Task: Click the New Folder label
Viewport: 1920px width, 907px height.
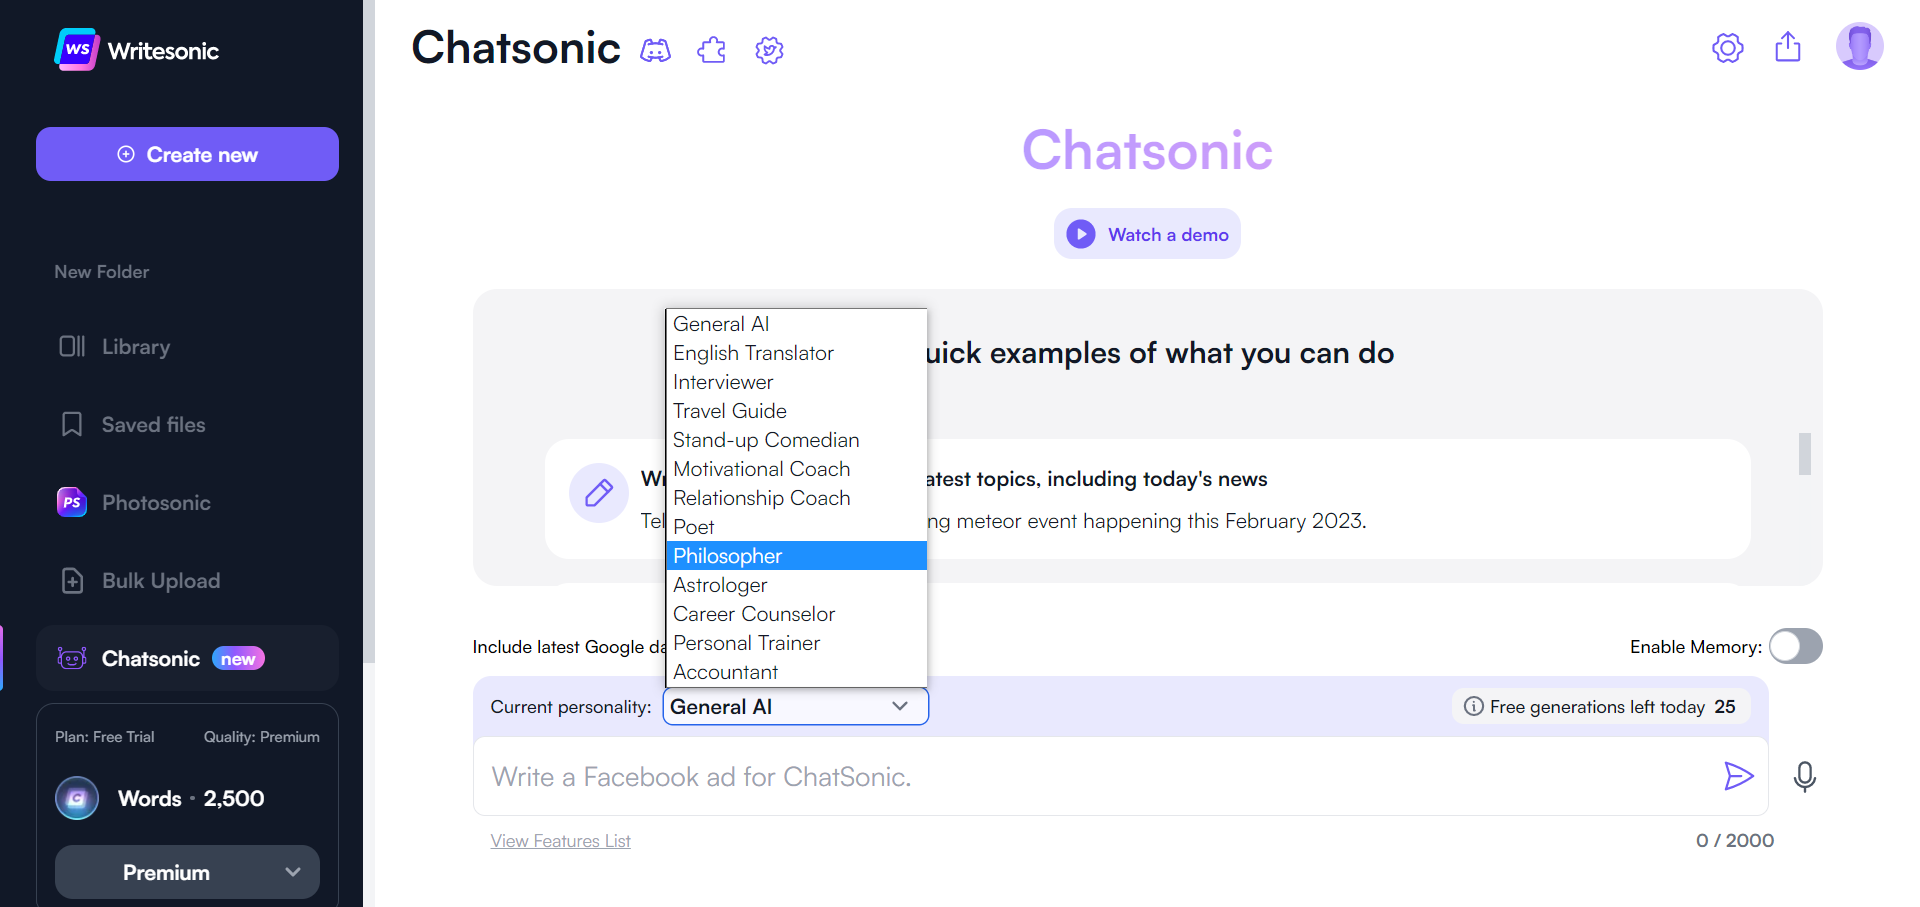Action: [x=101, y=272]
